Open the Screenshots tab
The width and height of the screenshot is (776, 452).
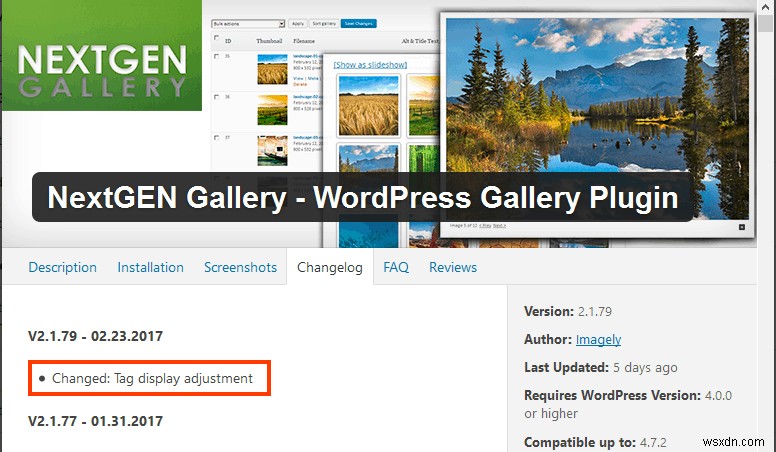[x=241, y=267]
